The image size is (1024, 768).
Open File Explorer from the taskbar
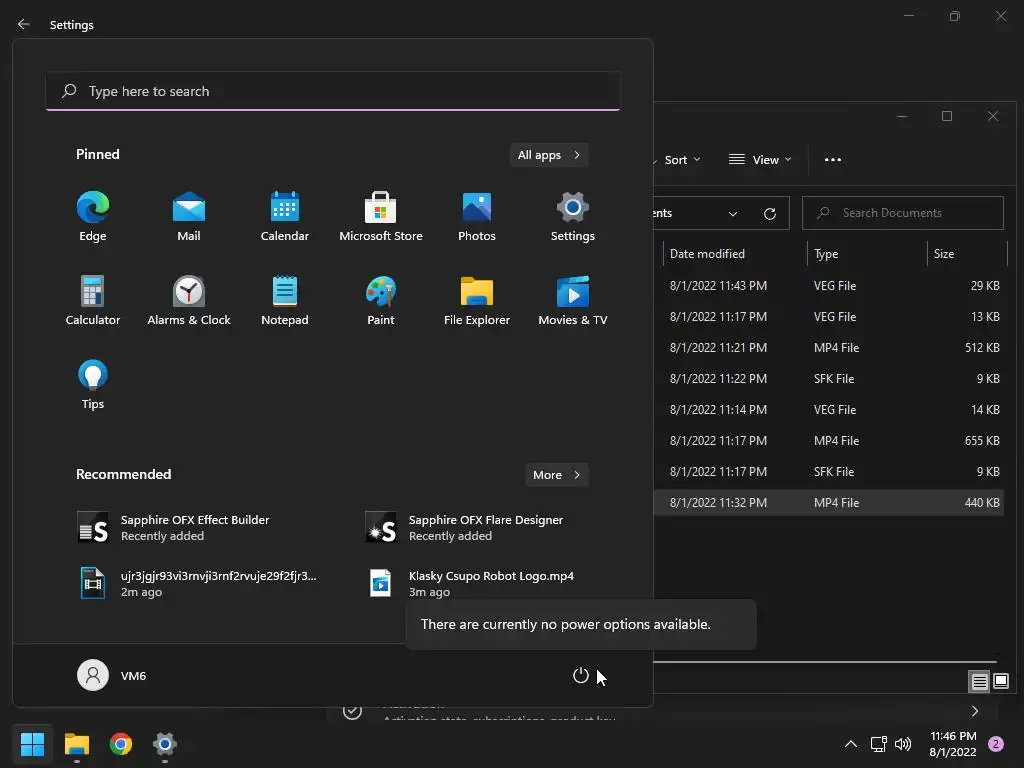click(76, 744)
